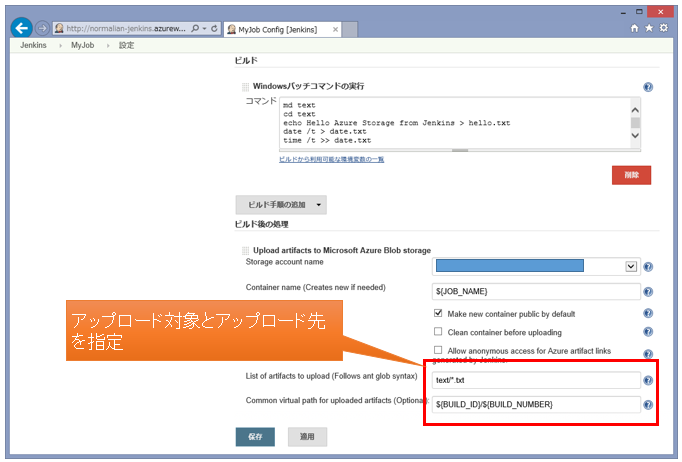Click the Container name field
Screen dimensions: 682x462
coord(536,291)
